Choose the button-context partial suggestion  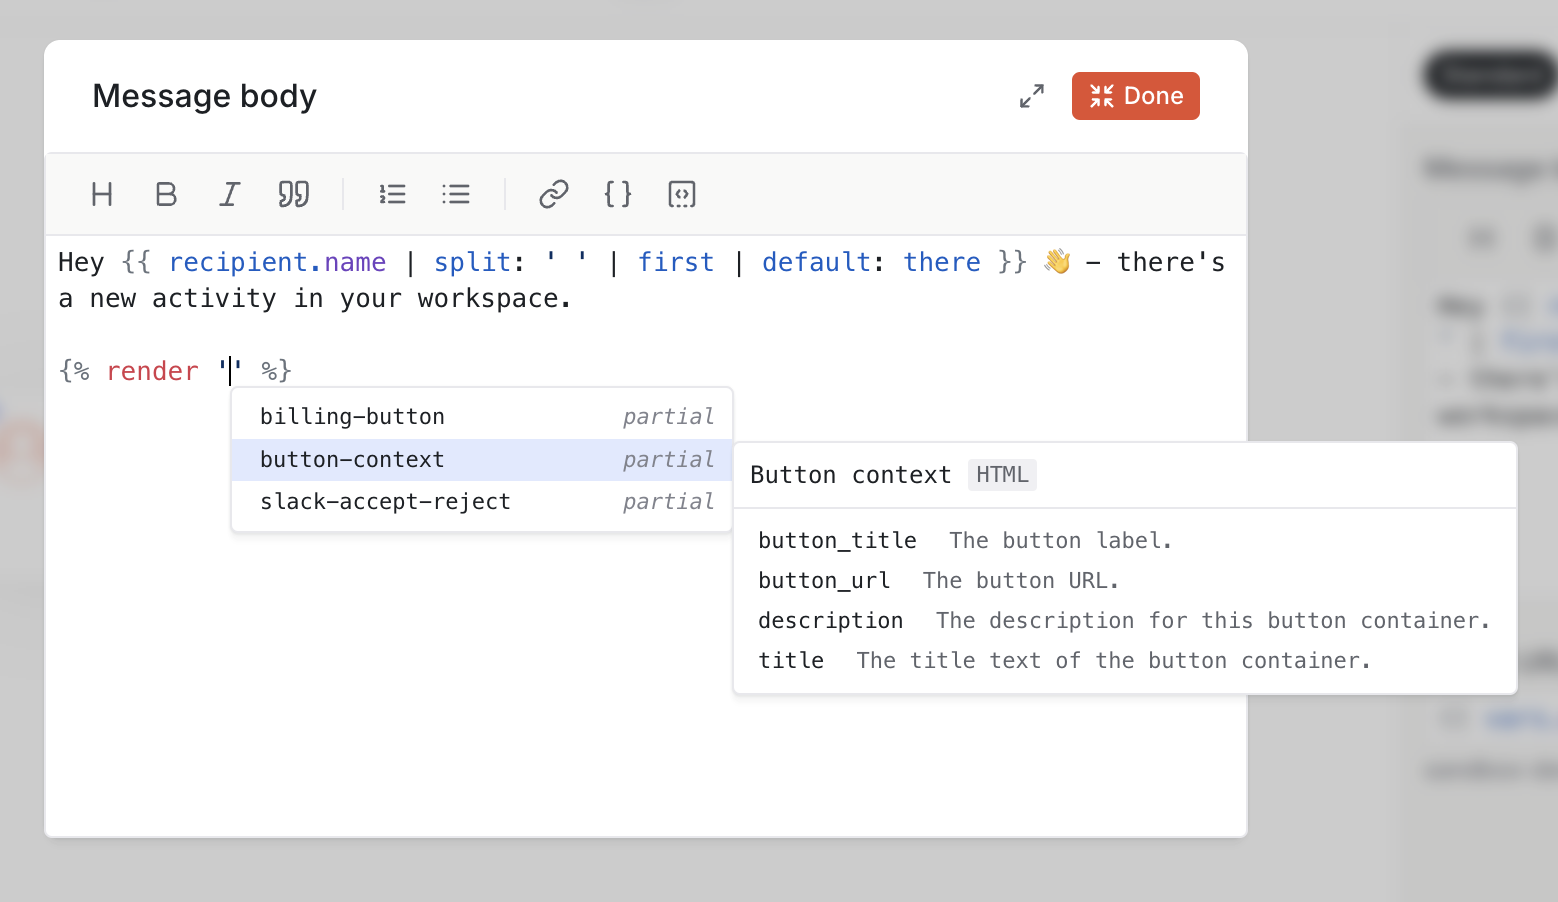[352, 459]
